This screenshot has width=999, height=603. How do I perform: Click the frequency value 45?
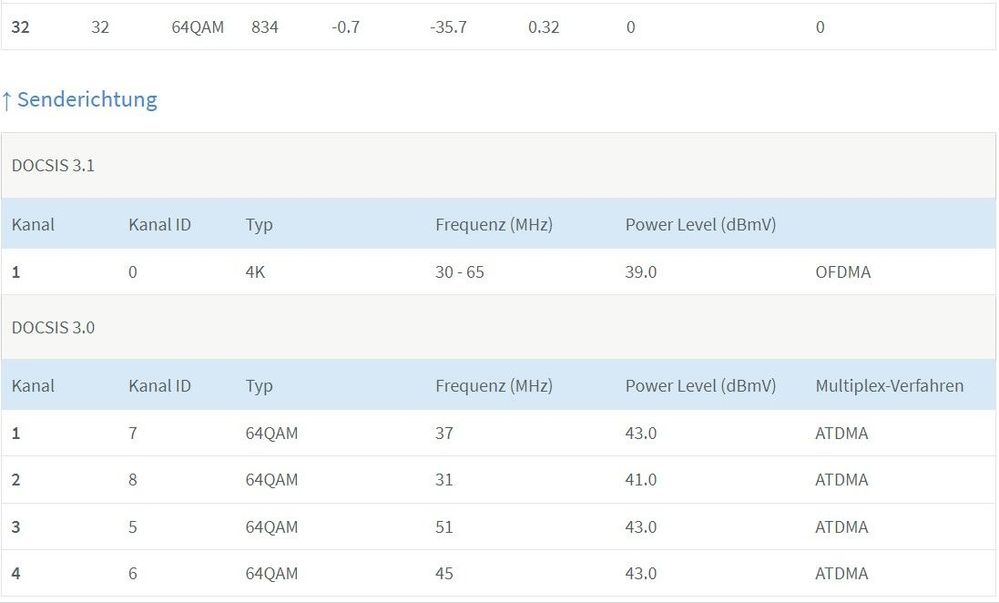pyautogui.click(x=444, y=574)
